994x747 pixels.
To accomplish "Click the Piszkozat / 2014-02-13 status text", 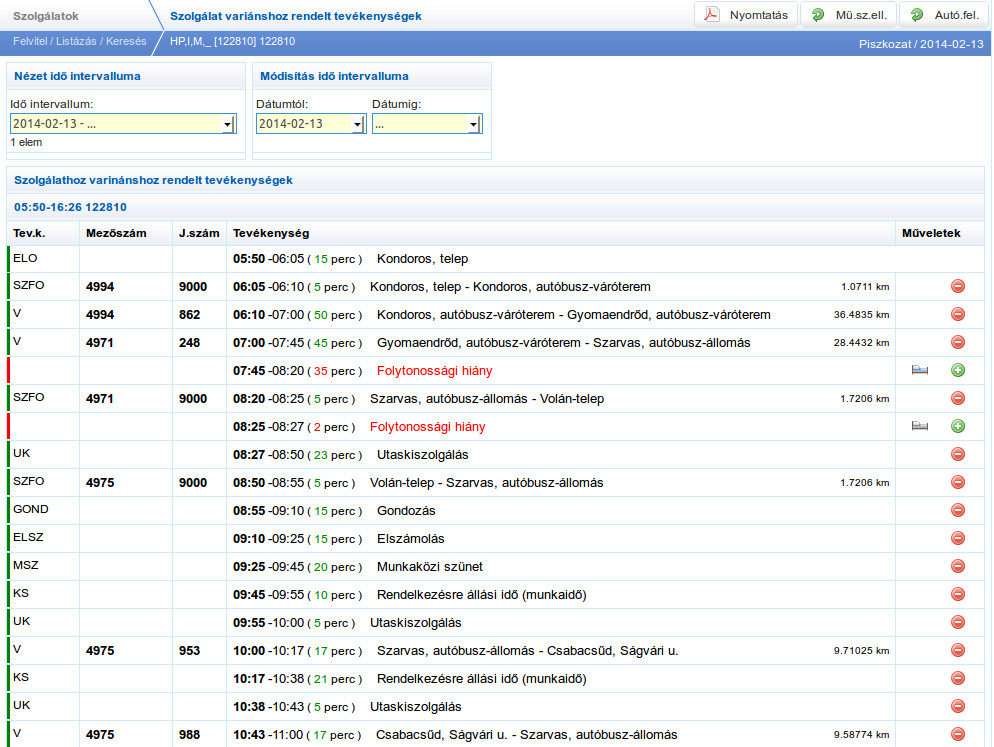I will (921, 44).
